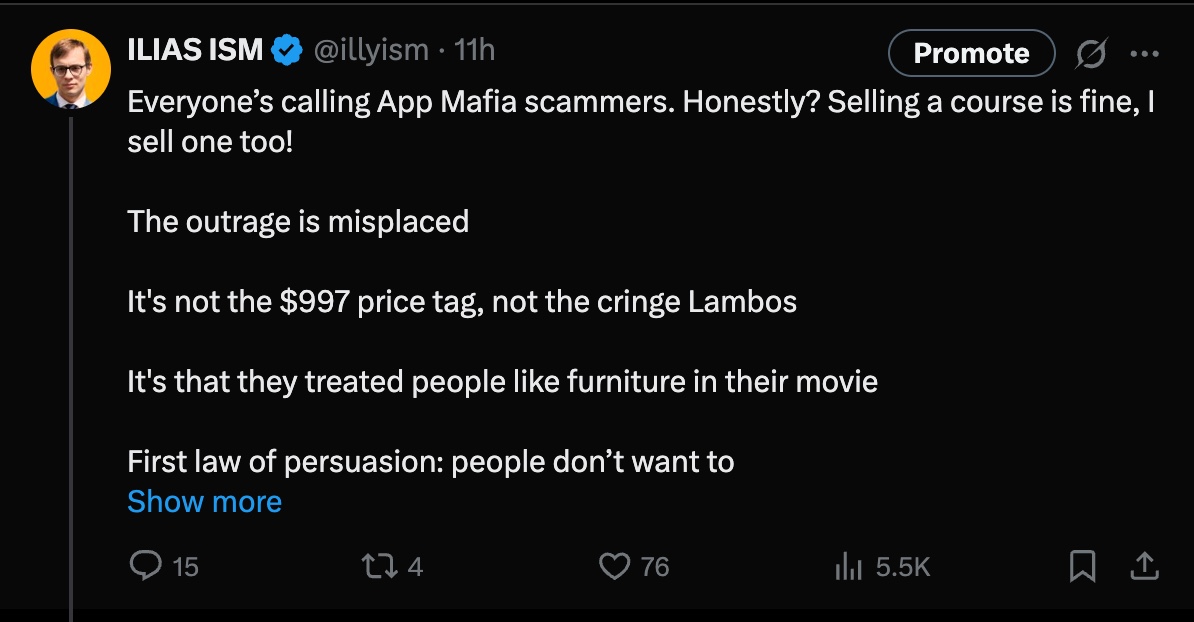Click the profile avatar photo

pos(71,69)
